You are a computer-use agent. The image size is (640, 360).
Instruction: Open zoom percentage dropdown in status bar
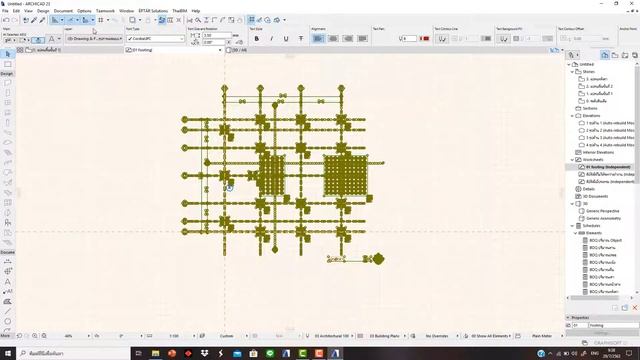point(89,336)
